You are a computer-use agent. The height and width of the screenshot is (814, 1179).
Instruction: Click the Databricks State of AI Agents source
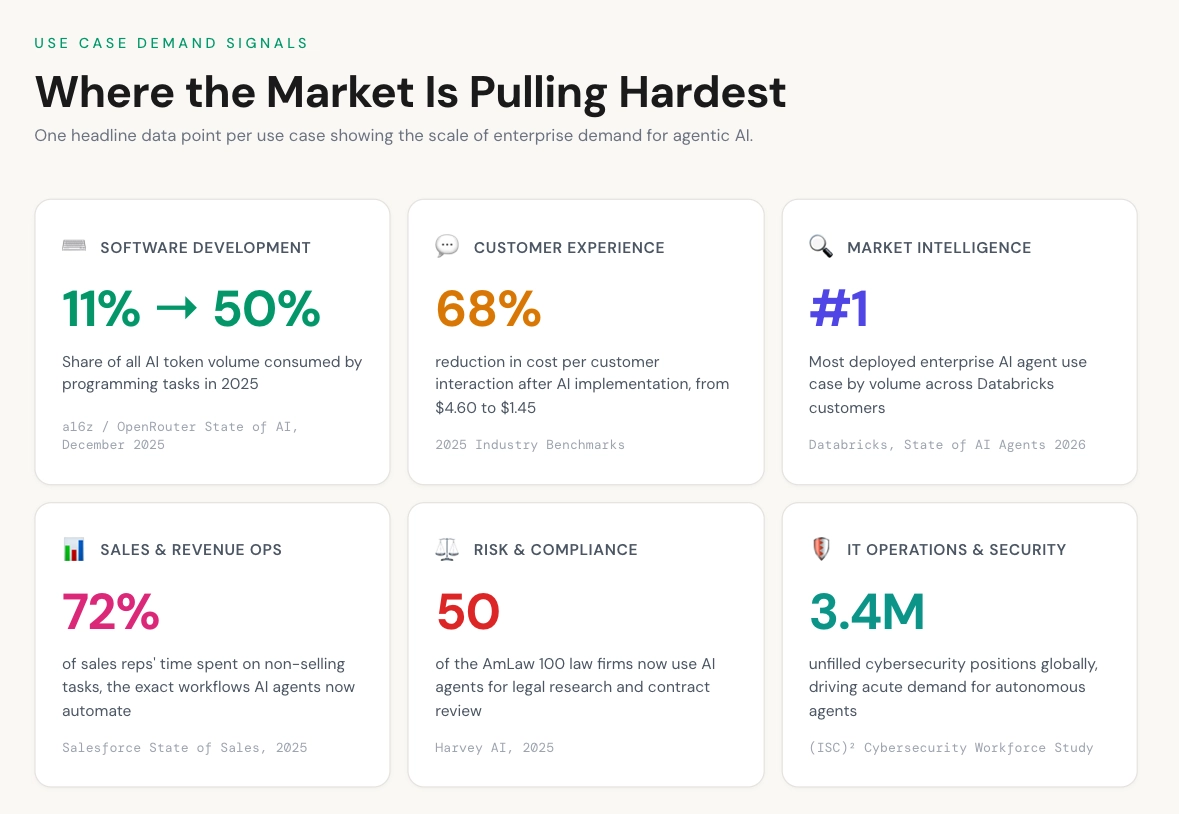(946, 444)
